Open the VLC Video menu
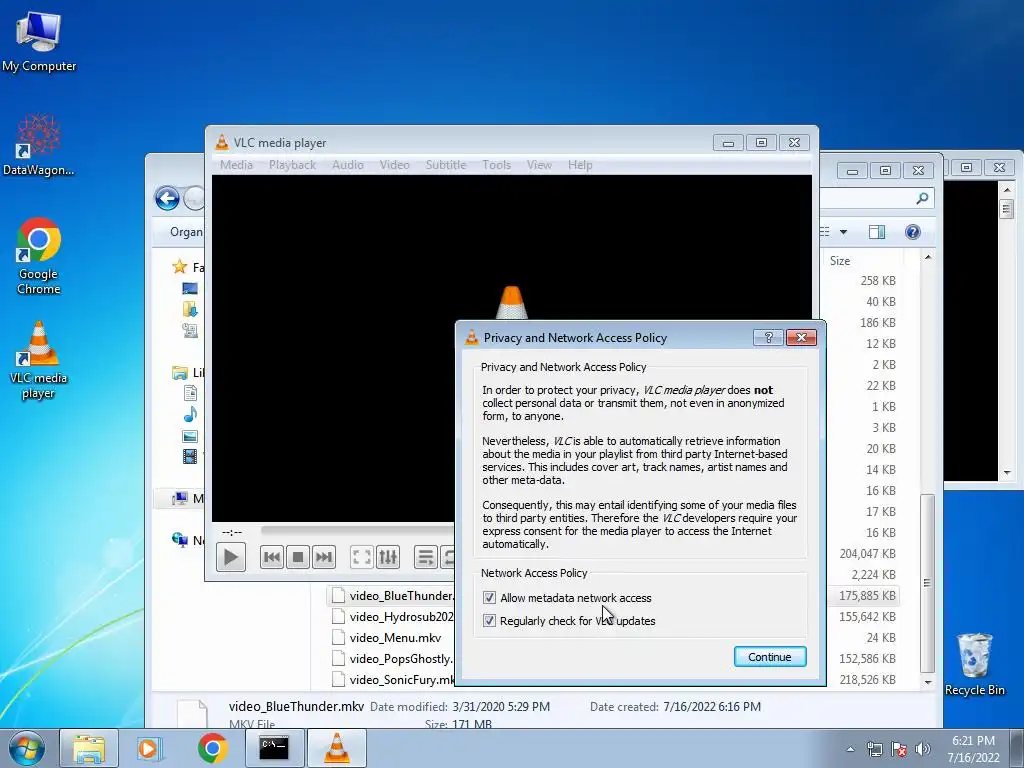1024x768 pixels. click(x=394, y=165)
